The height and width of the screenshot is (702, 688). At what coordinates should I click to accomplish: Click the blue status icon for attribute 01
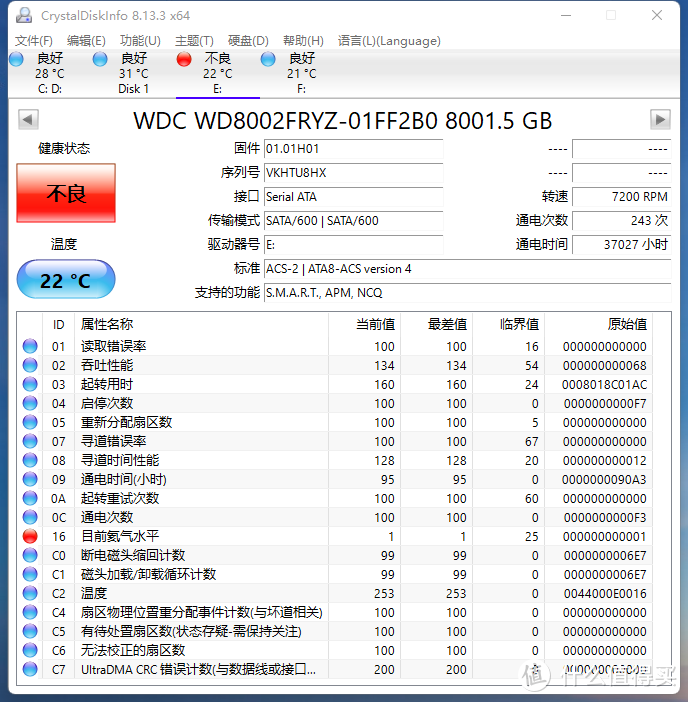point(30,346)
